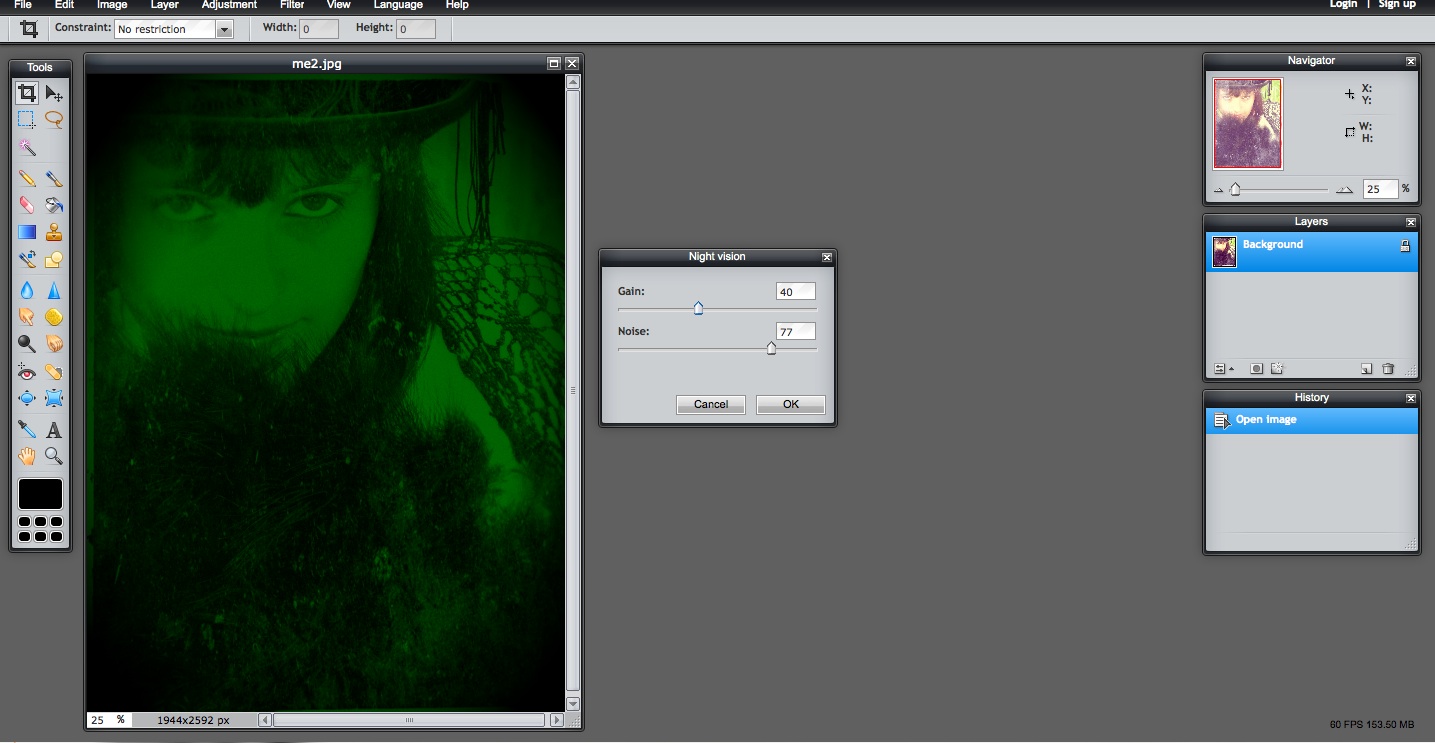
Task: Click the Login link
Action: coord(1343,5)
